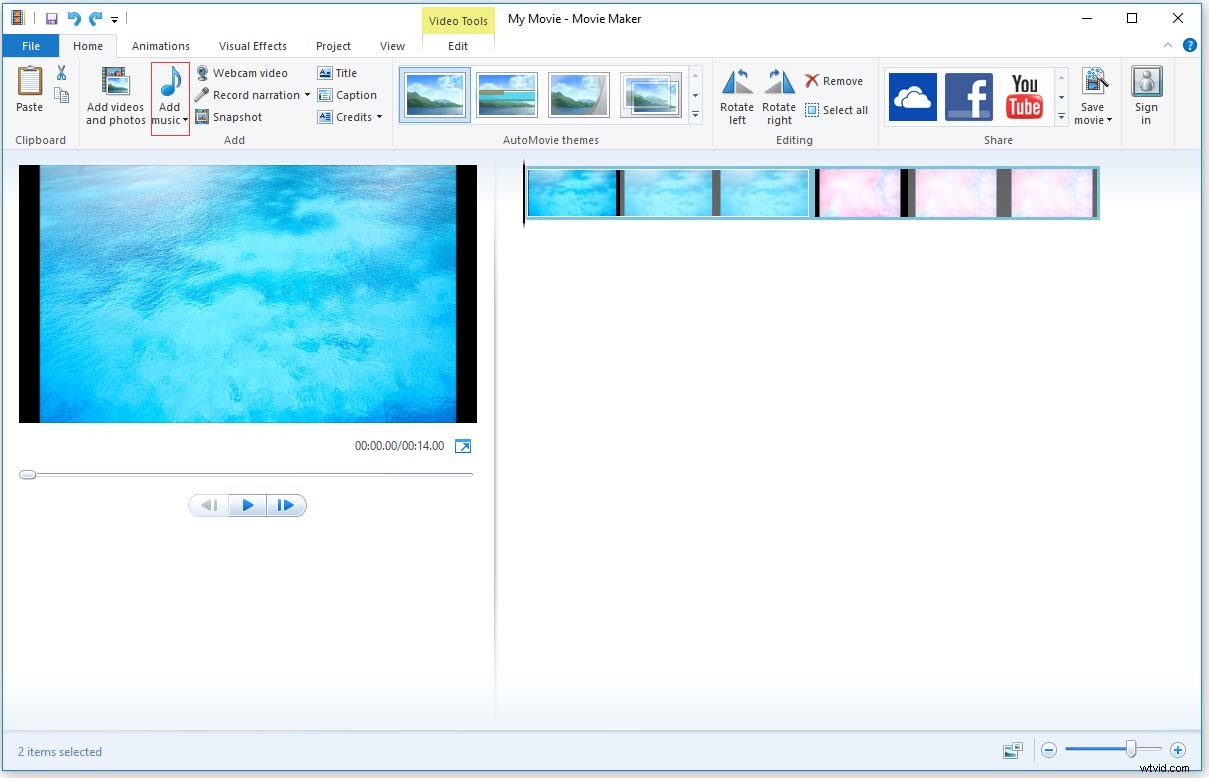Viewport: 1209px width, 778px height.
Task: Share the movie to Facebook
Action: click(x=968, y=96)
